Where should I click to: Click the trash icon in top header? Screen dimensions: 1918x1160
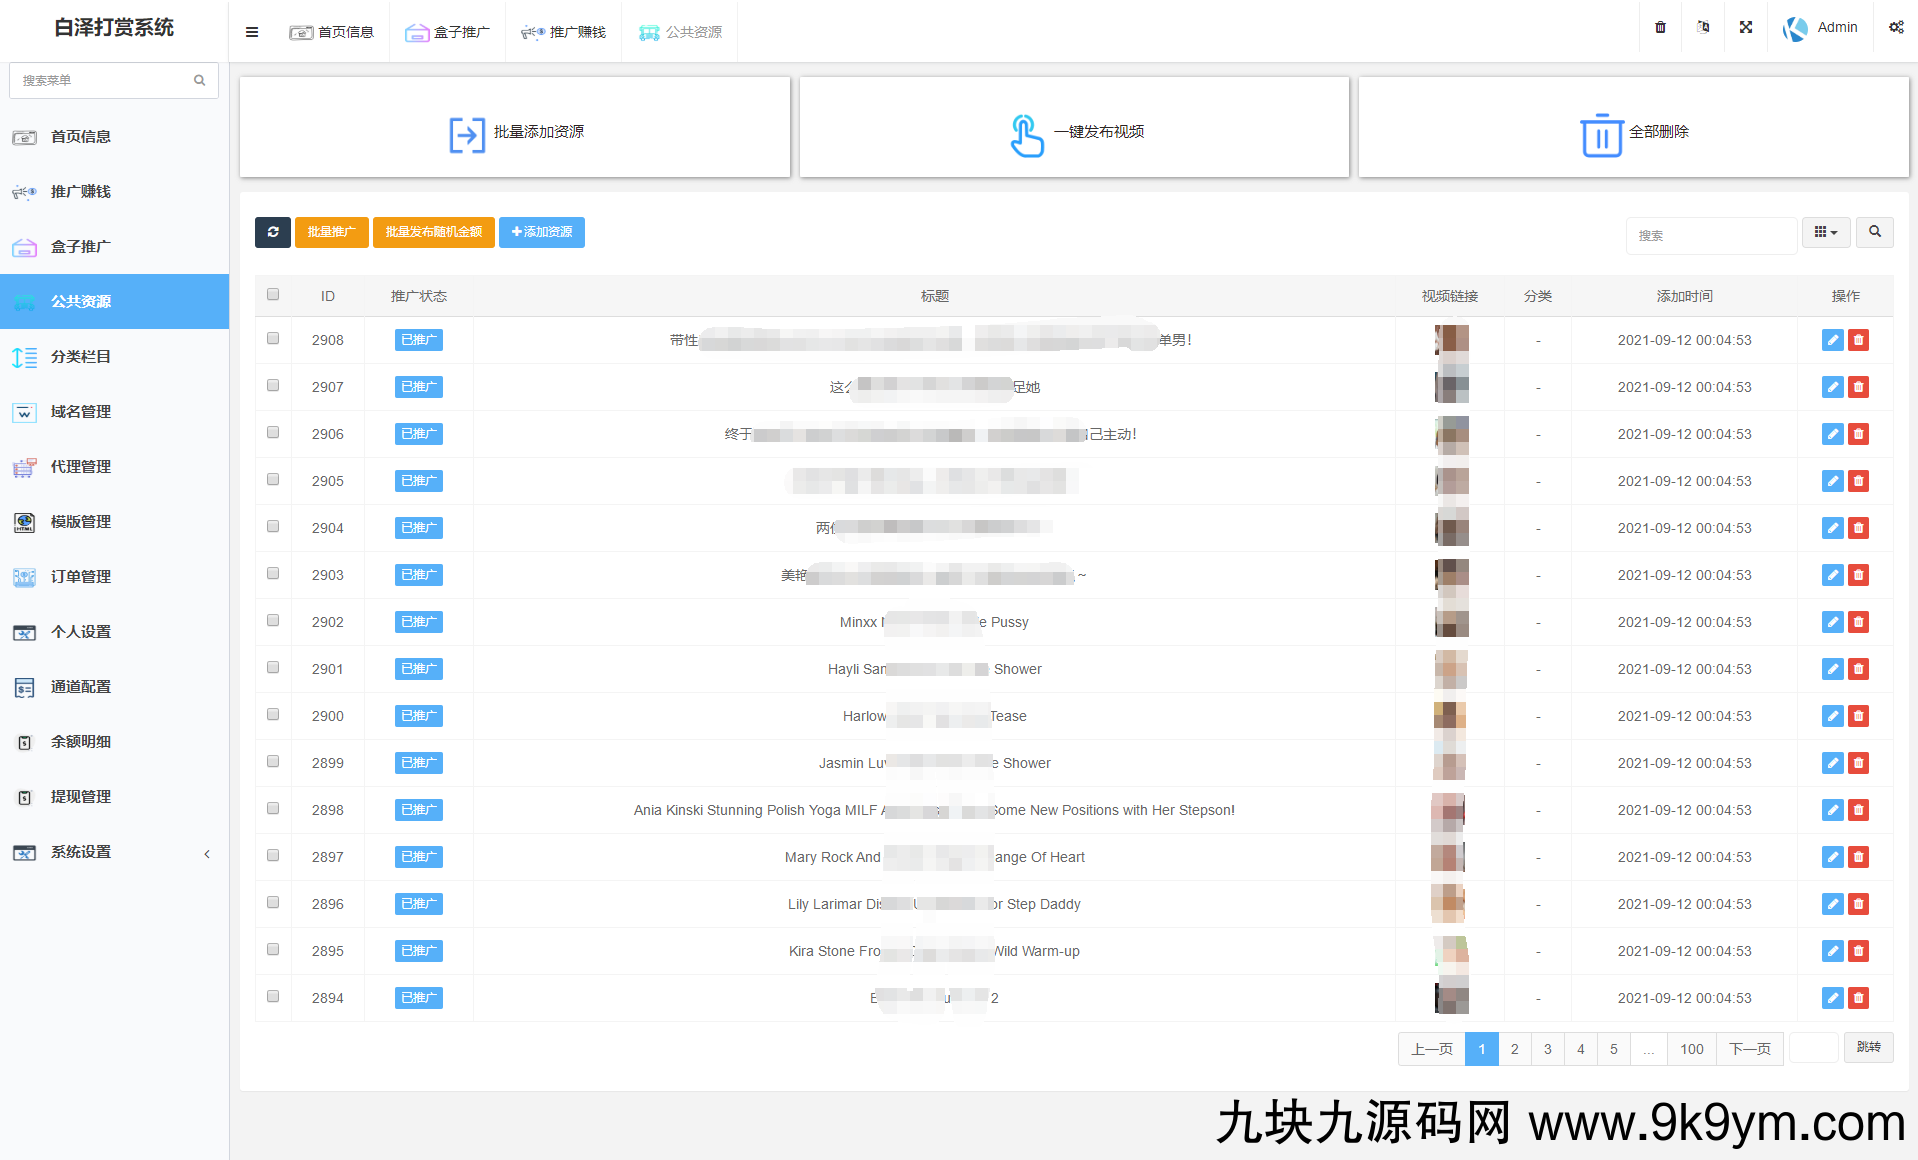pos(1660,28)
